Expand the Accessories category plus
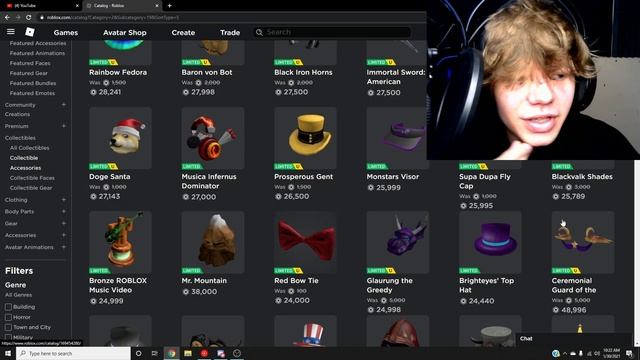640x360 pixels. coord(64,235)
